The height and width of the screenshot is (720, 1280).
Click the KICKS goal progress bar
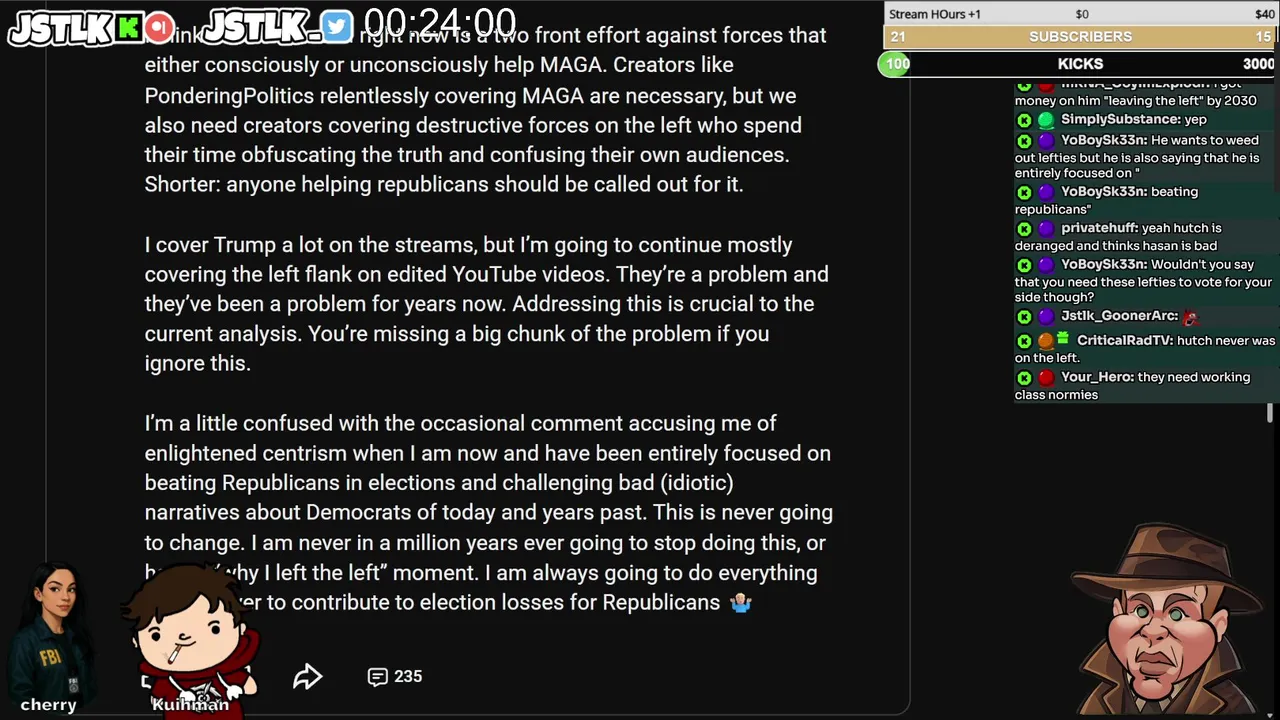pyautogui.click(x=1080, y=64)
